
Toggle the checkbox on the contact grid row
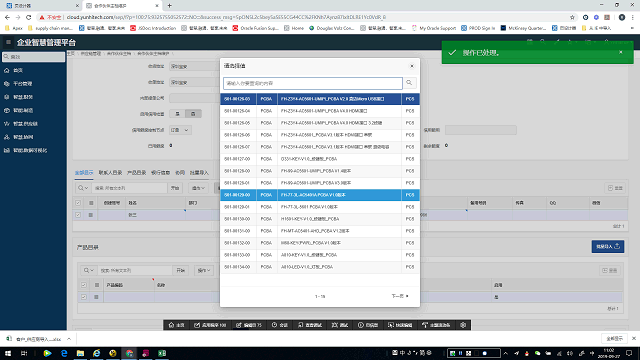pyautogui.click(x=78, y=215)
